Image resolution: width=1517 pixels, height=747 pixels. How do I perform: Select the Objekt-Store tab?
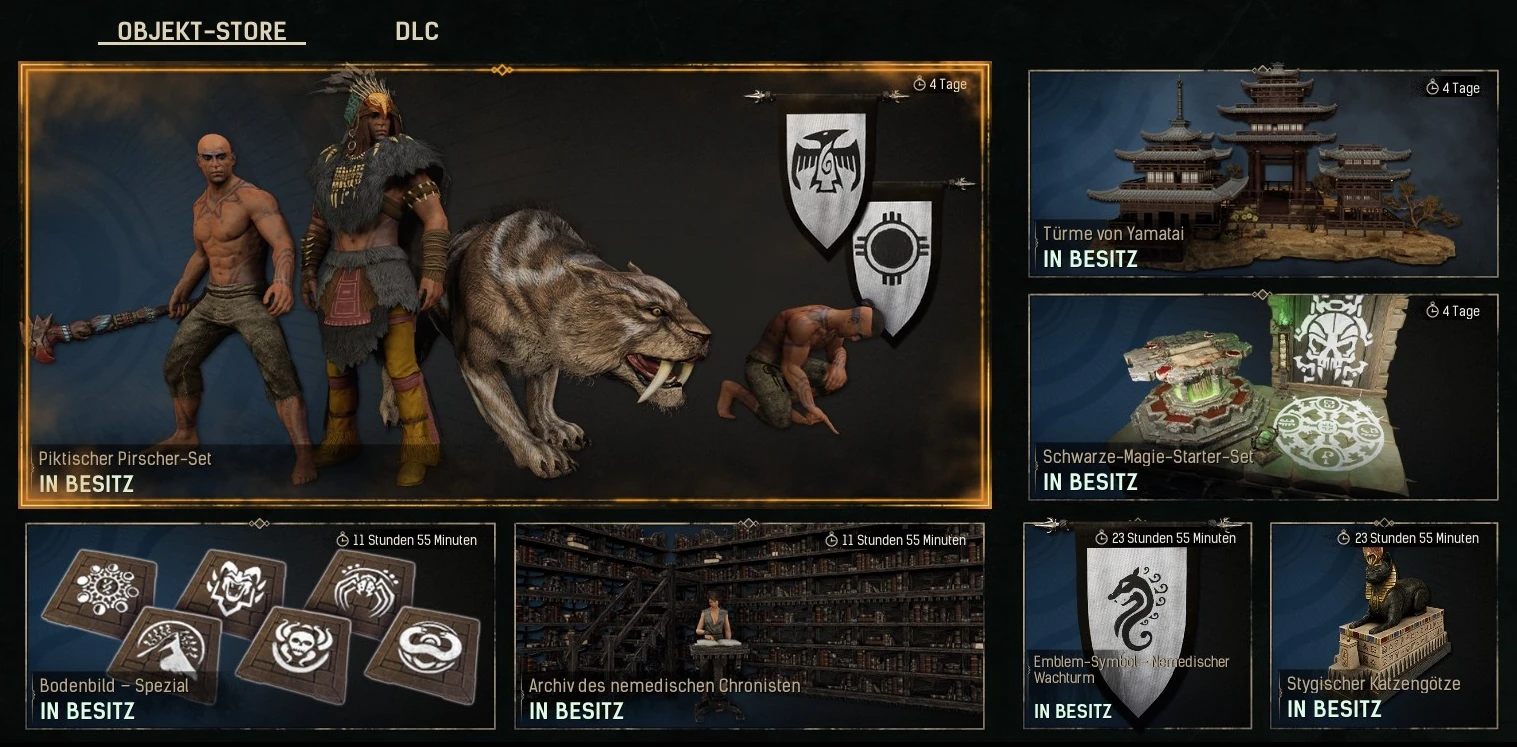(x=202, y=31)
